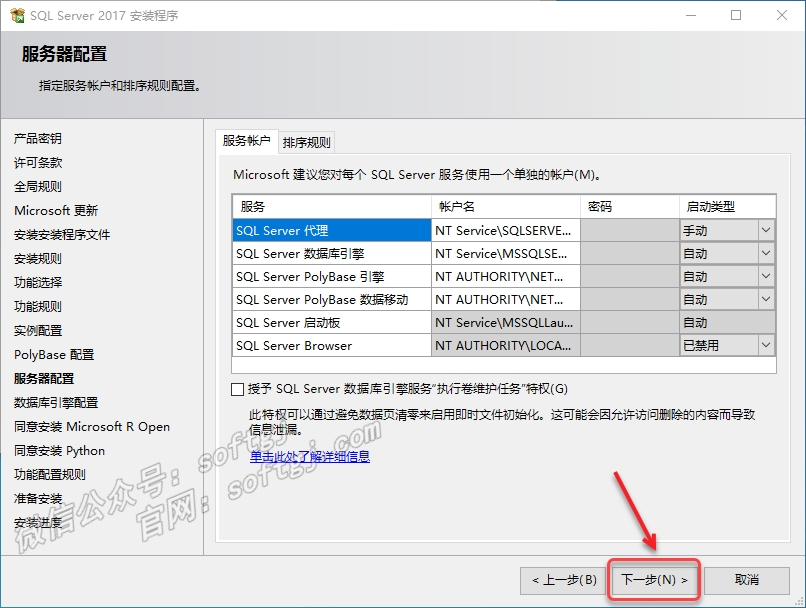Viewport: 806px width, 608px height.
Task: Switch to the 排序规则 tab
Action: click(x=306, y=142)
